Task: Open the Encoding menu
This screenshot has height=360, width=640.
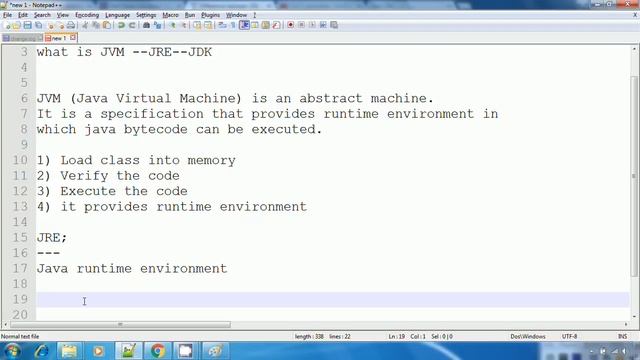Action: [x=87, y=15]
